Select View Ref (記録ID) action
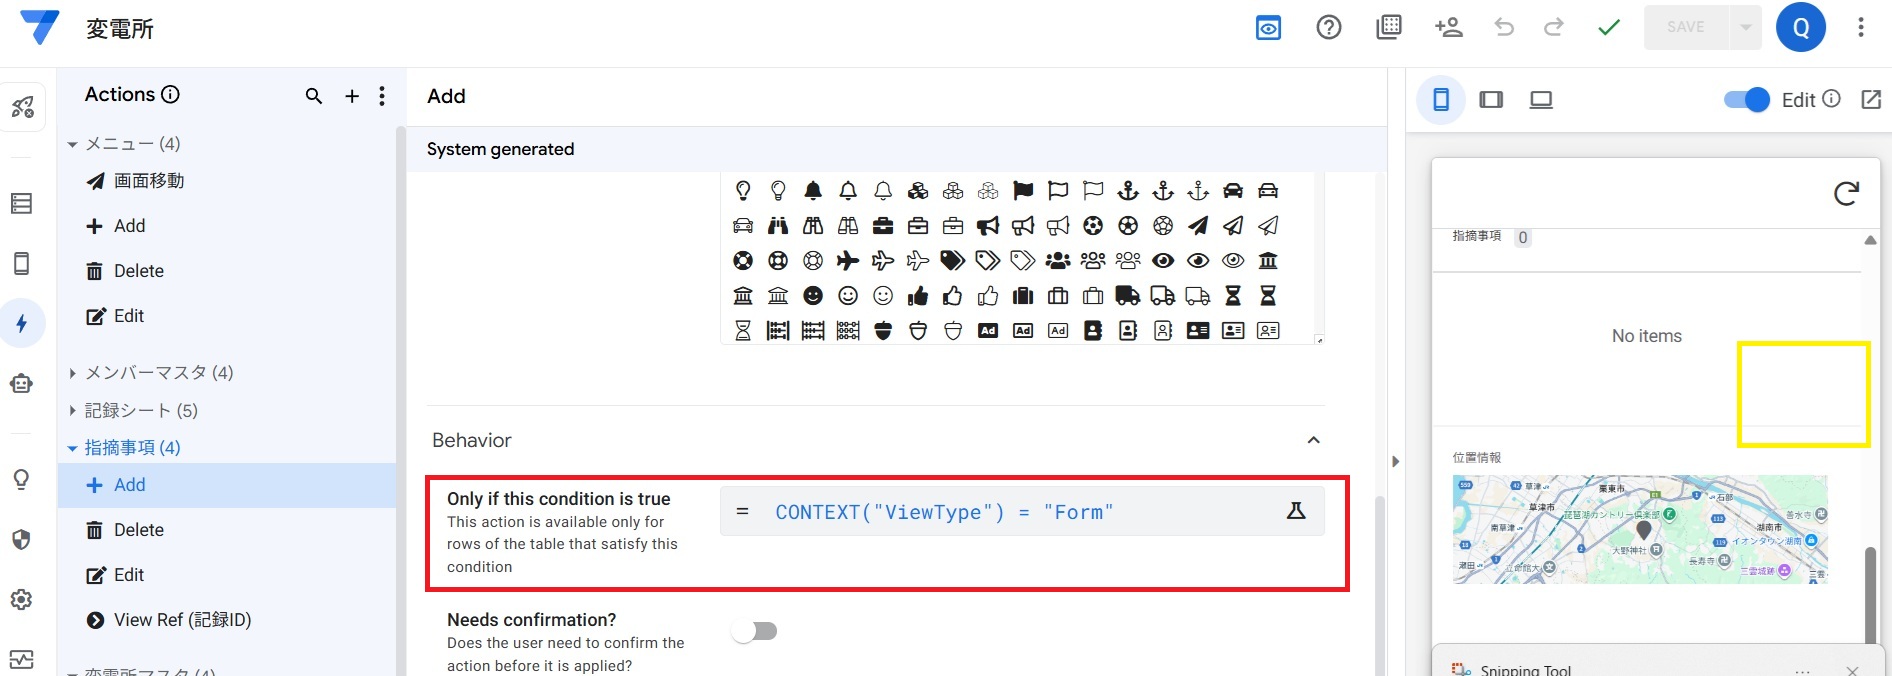Viewport: 1892px width, 676px height. coord(182,620)
